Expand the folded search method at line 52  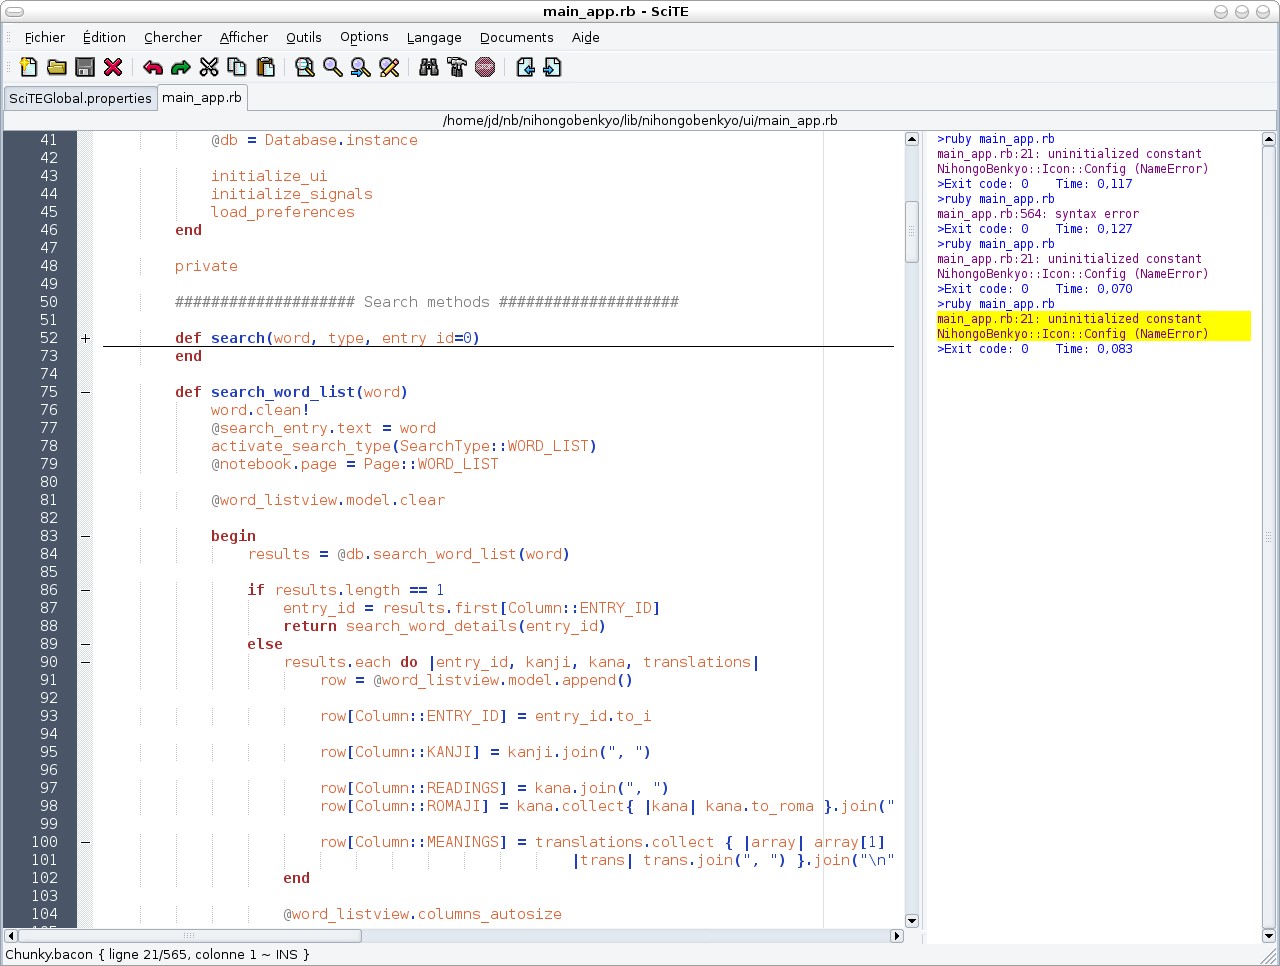click(85, 338)
